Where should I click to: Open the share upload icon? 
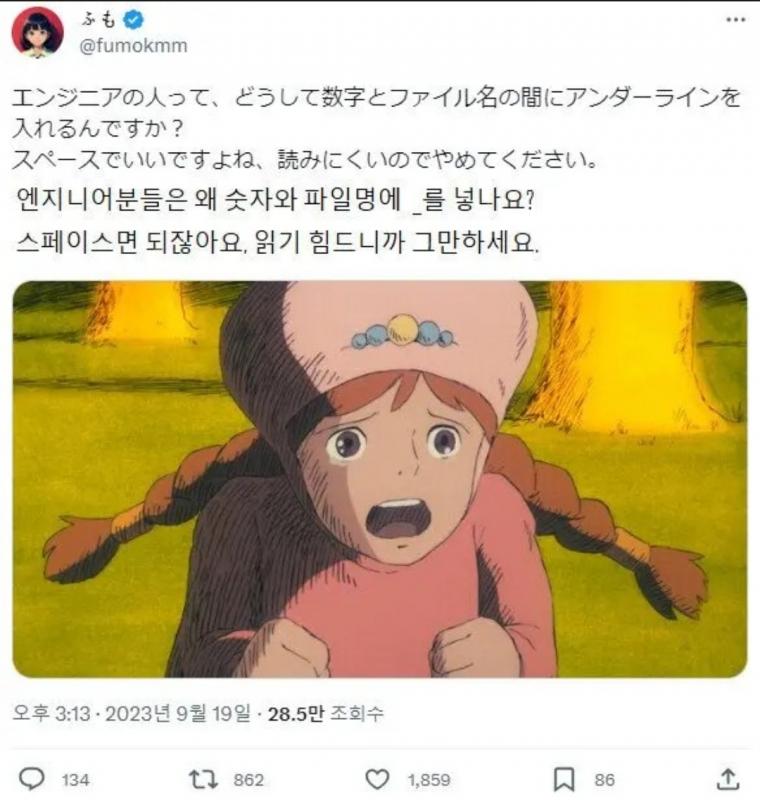point(728,779)
